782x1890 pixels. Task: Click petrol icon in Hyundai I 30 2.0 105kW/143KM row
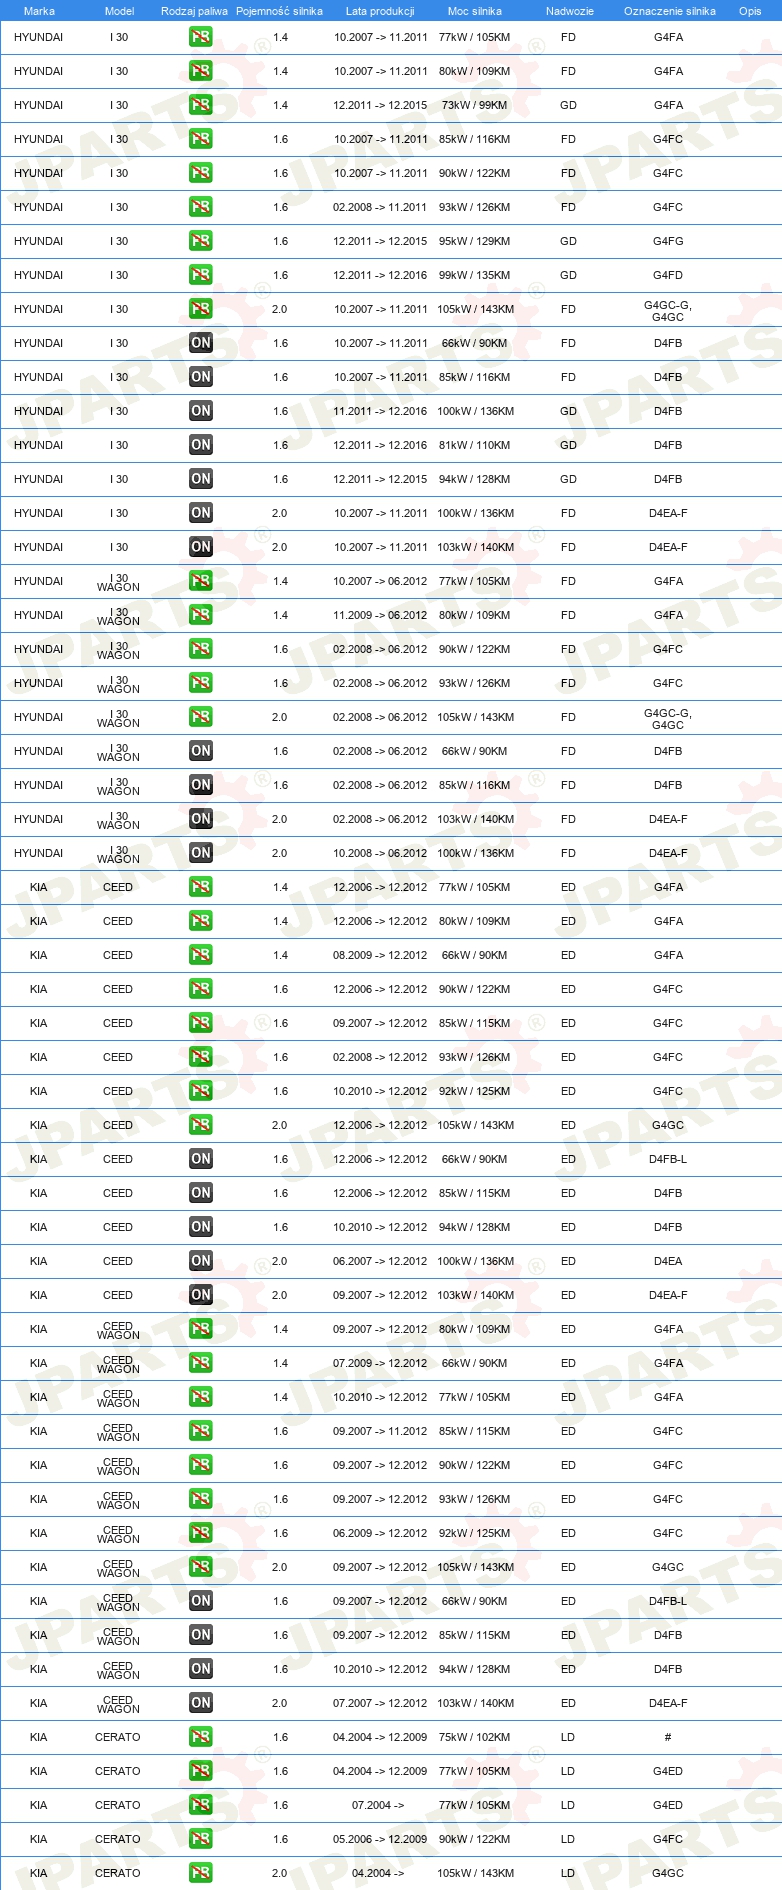pos(200,309)
